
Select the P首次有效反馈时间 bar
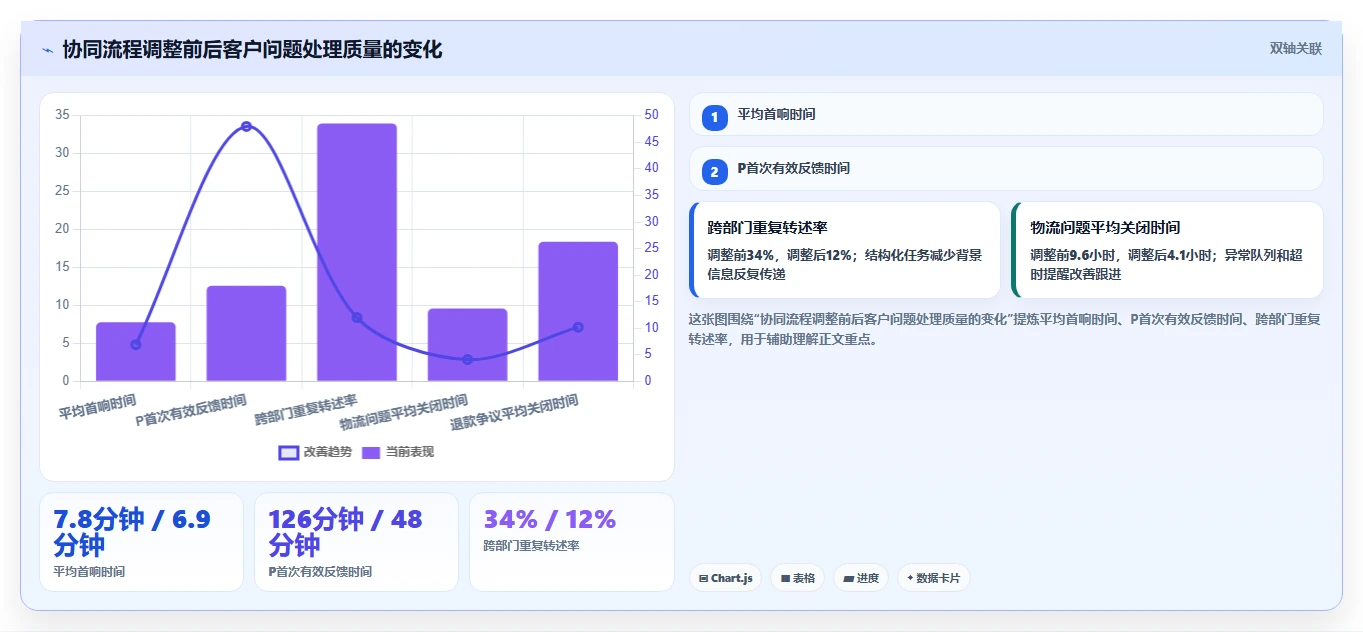246,333
